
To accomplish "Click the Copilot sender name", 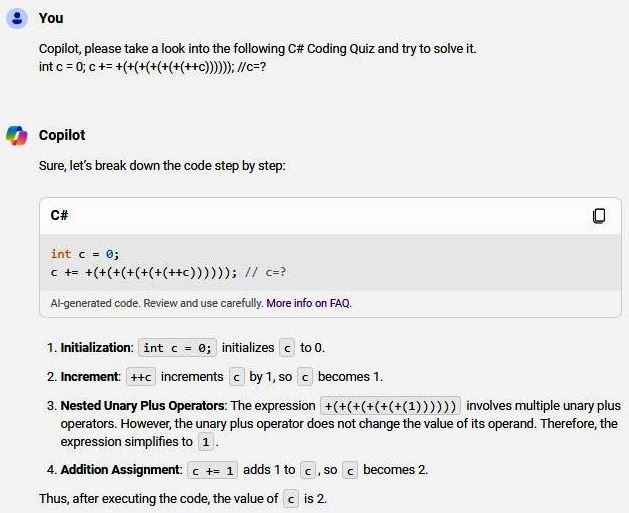I will click(x=62, y=135).
